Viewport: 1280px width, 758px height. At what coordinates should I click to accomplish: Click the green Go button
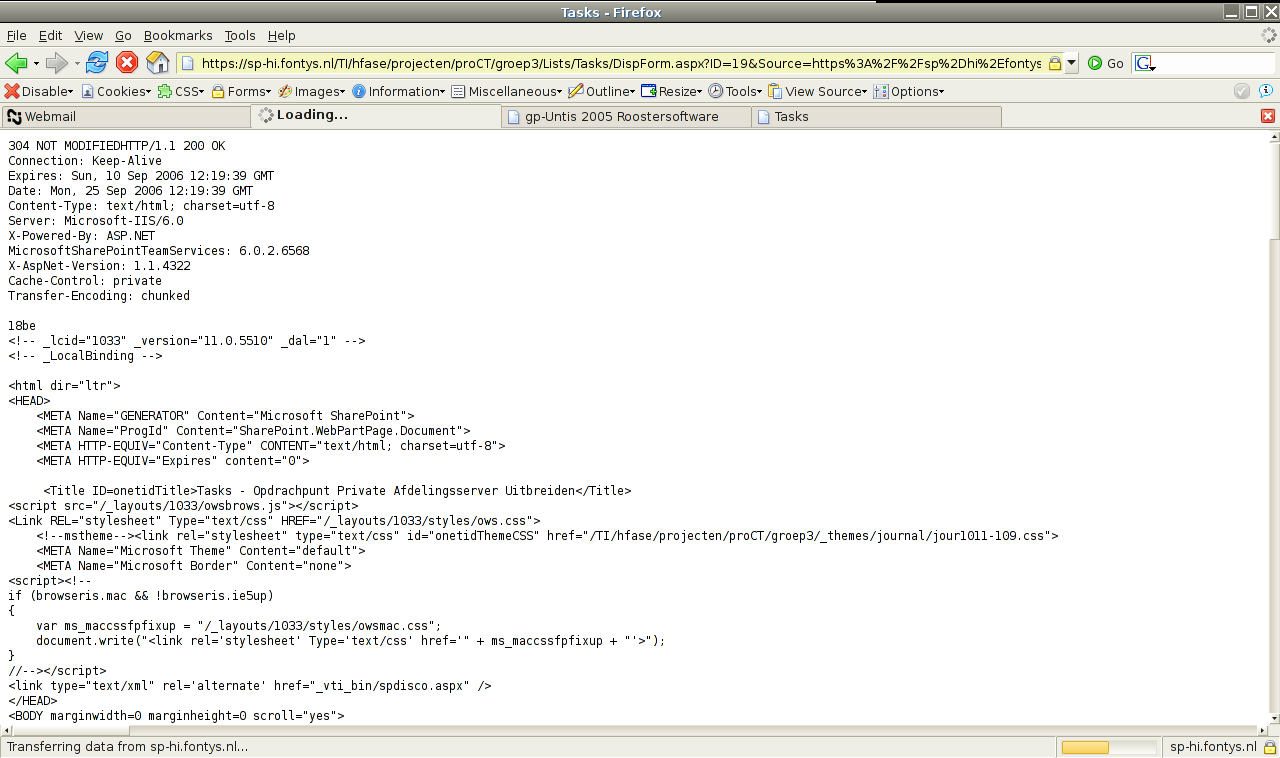(x=1105, y=63)
